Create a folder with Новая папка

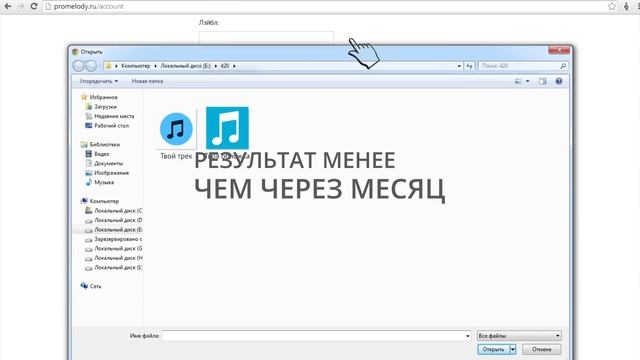point(147,81)
